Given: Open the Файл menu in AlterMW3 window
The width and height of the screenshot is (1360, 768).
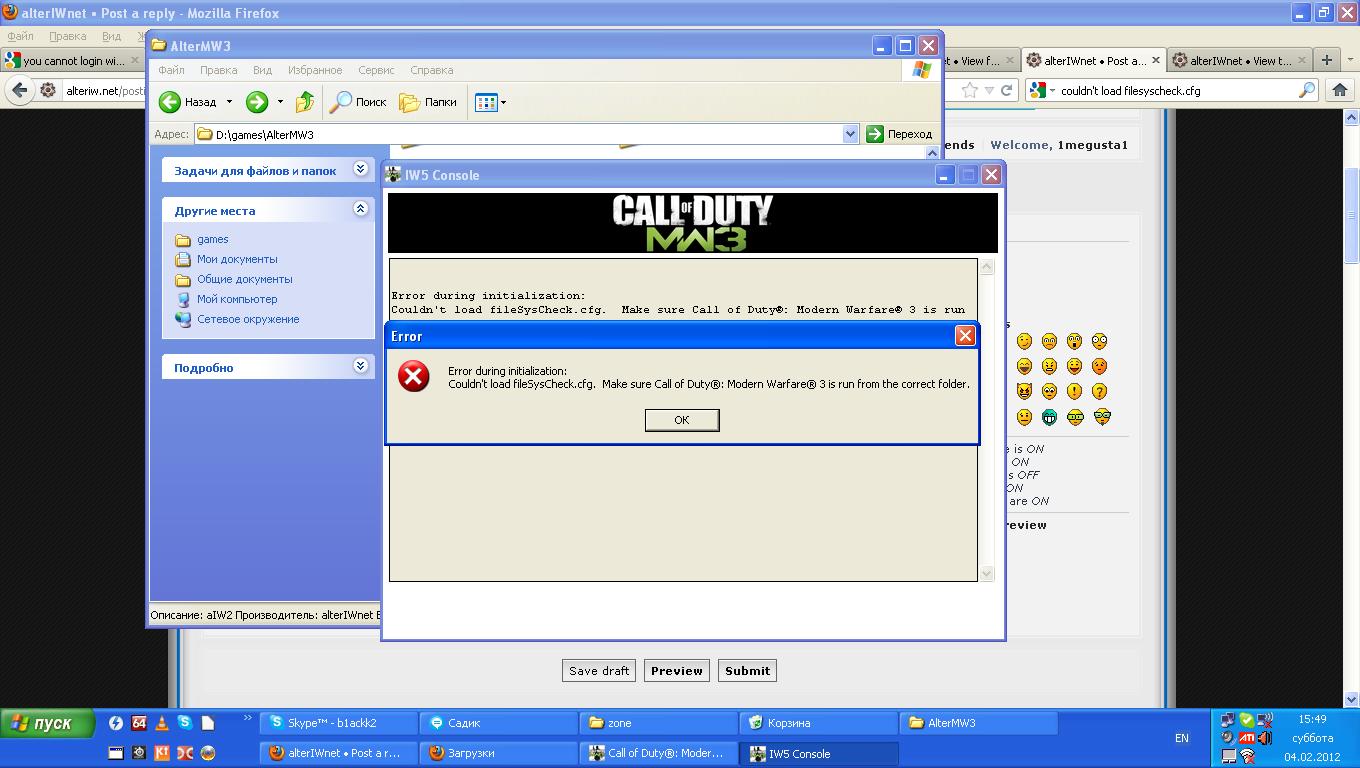Looking at the screenshot, I should 171,70.
